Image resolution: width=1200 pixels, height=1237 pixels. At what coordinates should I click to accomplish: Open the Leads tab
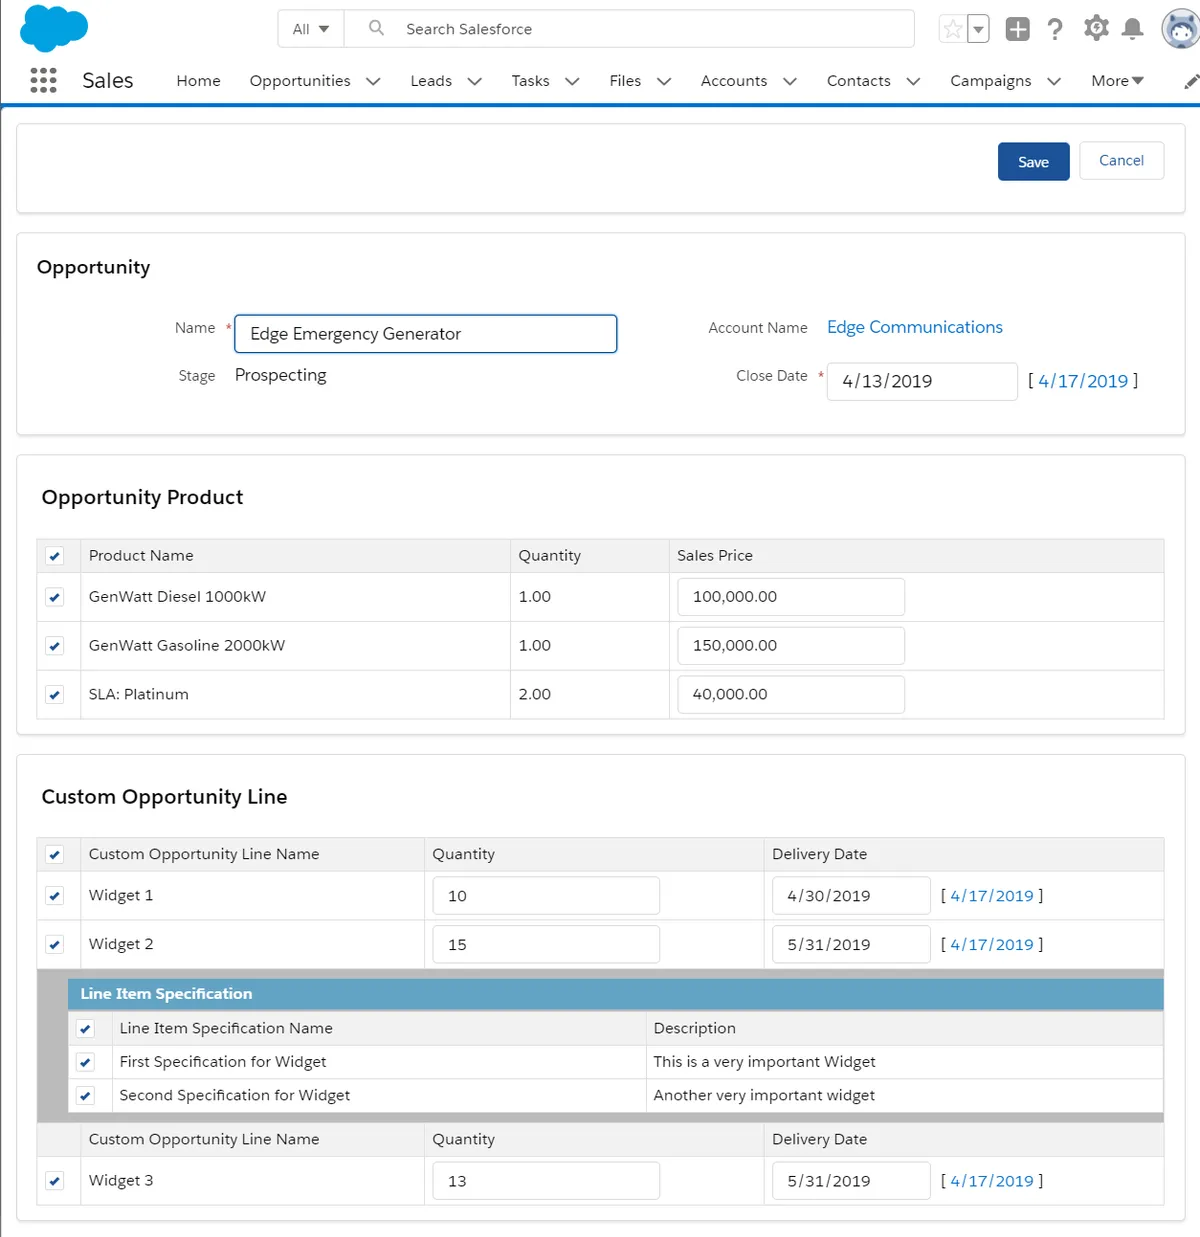[431, 81]
